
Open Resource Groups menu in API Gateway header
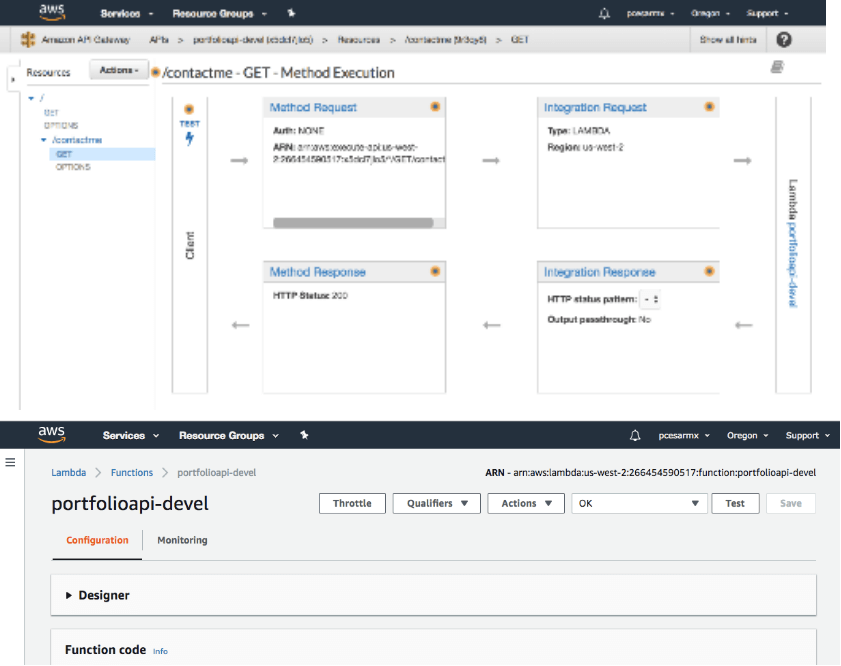coord(219,13)
